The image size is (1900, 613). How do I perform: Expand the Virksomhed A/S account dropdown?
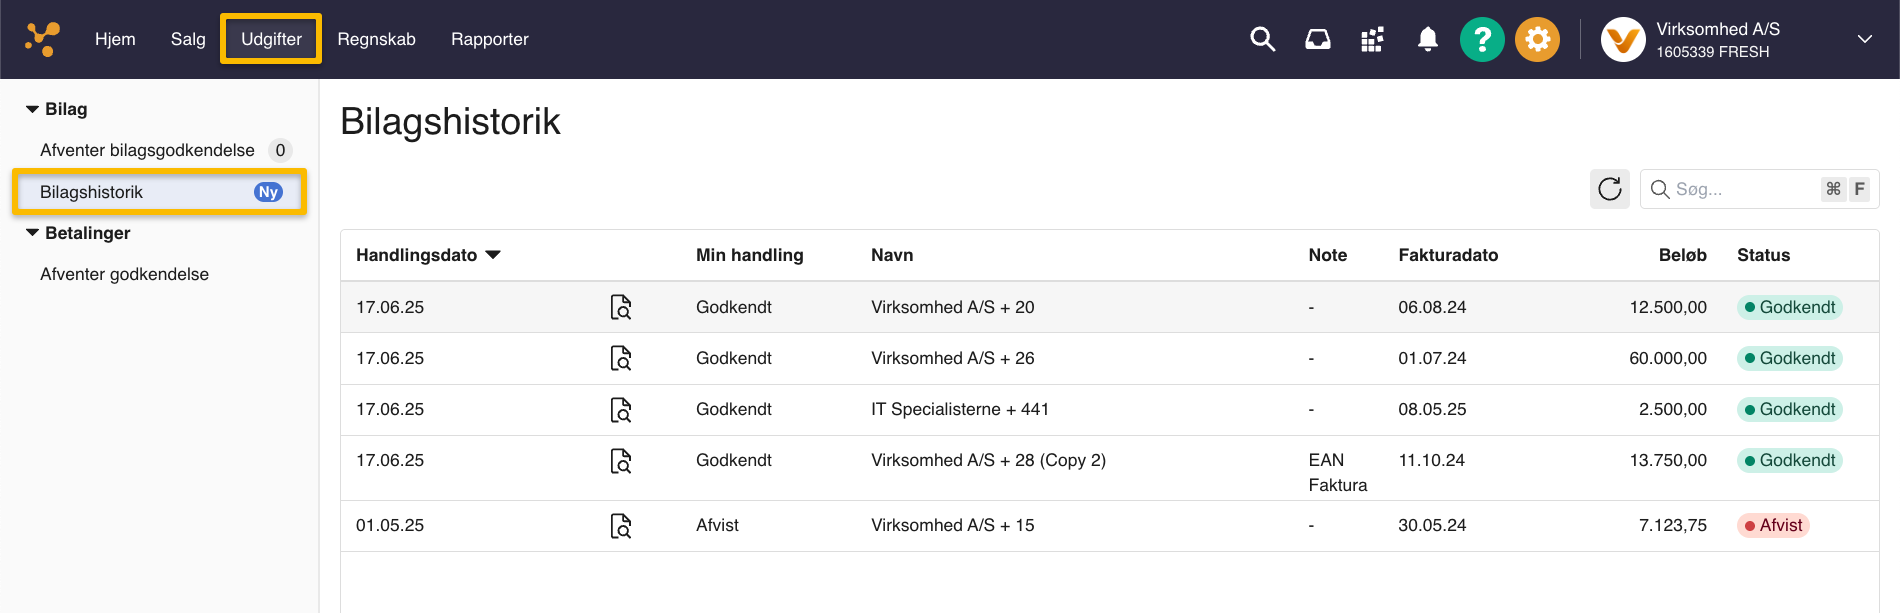pyautogui.click(x=1864, y=40)
